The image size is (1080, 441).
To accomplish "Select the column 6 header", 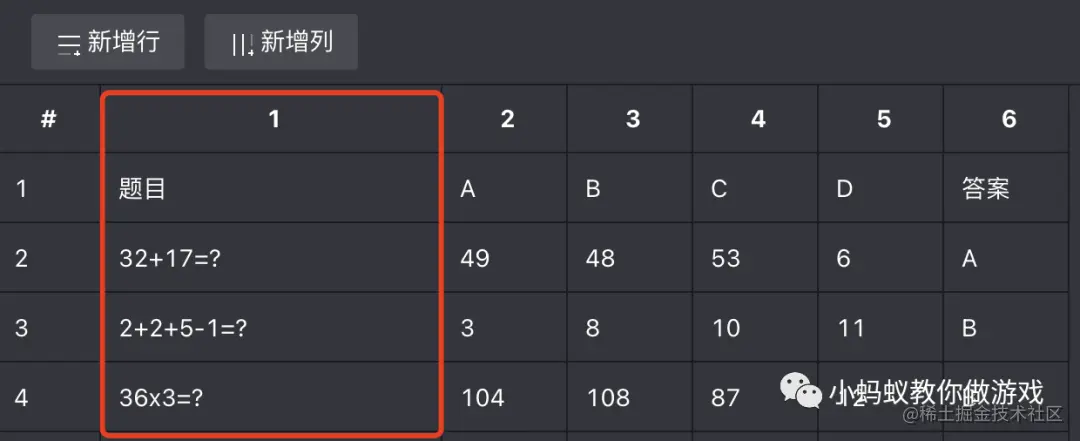I will 1006,119.
